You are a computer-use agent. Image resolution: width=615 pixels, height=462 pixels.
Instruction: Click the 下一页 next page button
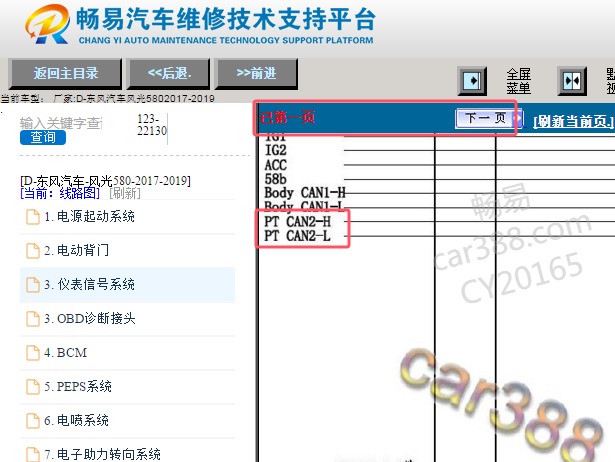(x=489, y=118)
